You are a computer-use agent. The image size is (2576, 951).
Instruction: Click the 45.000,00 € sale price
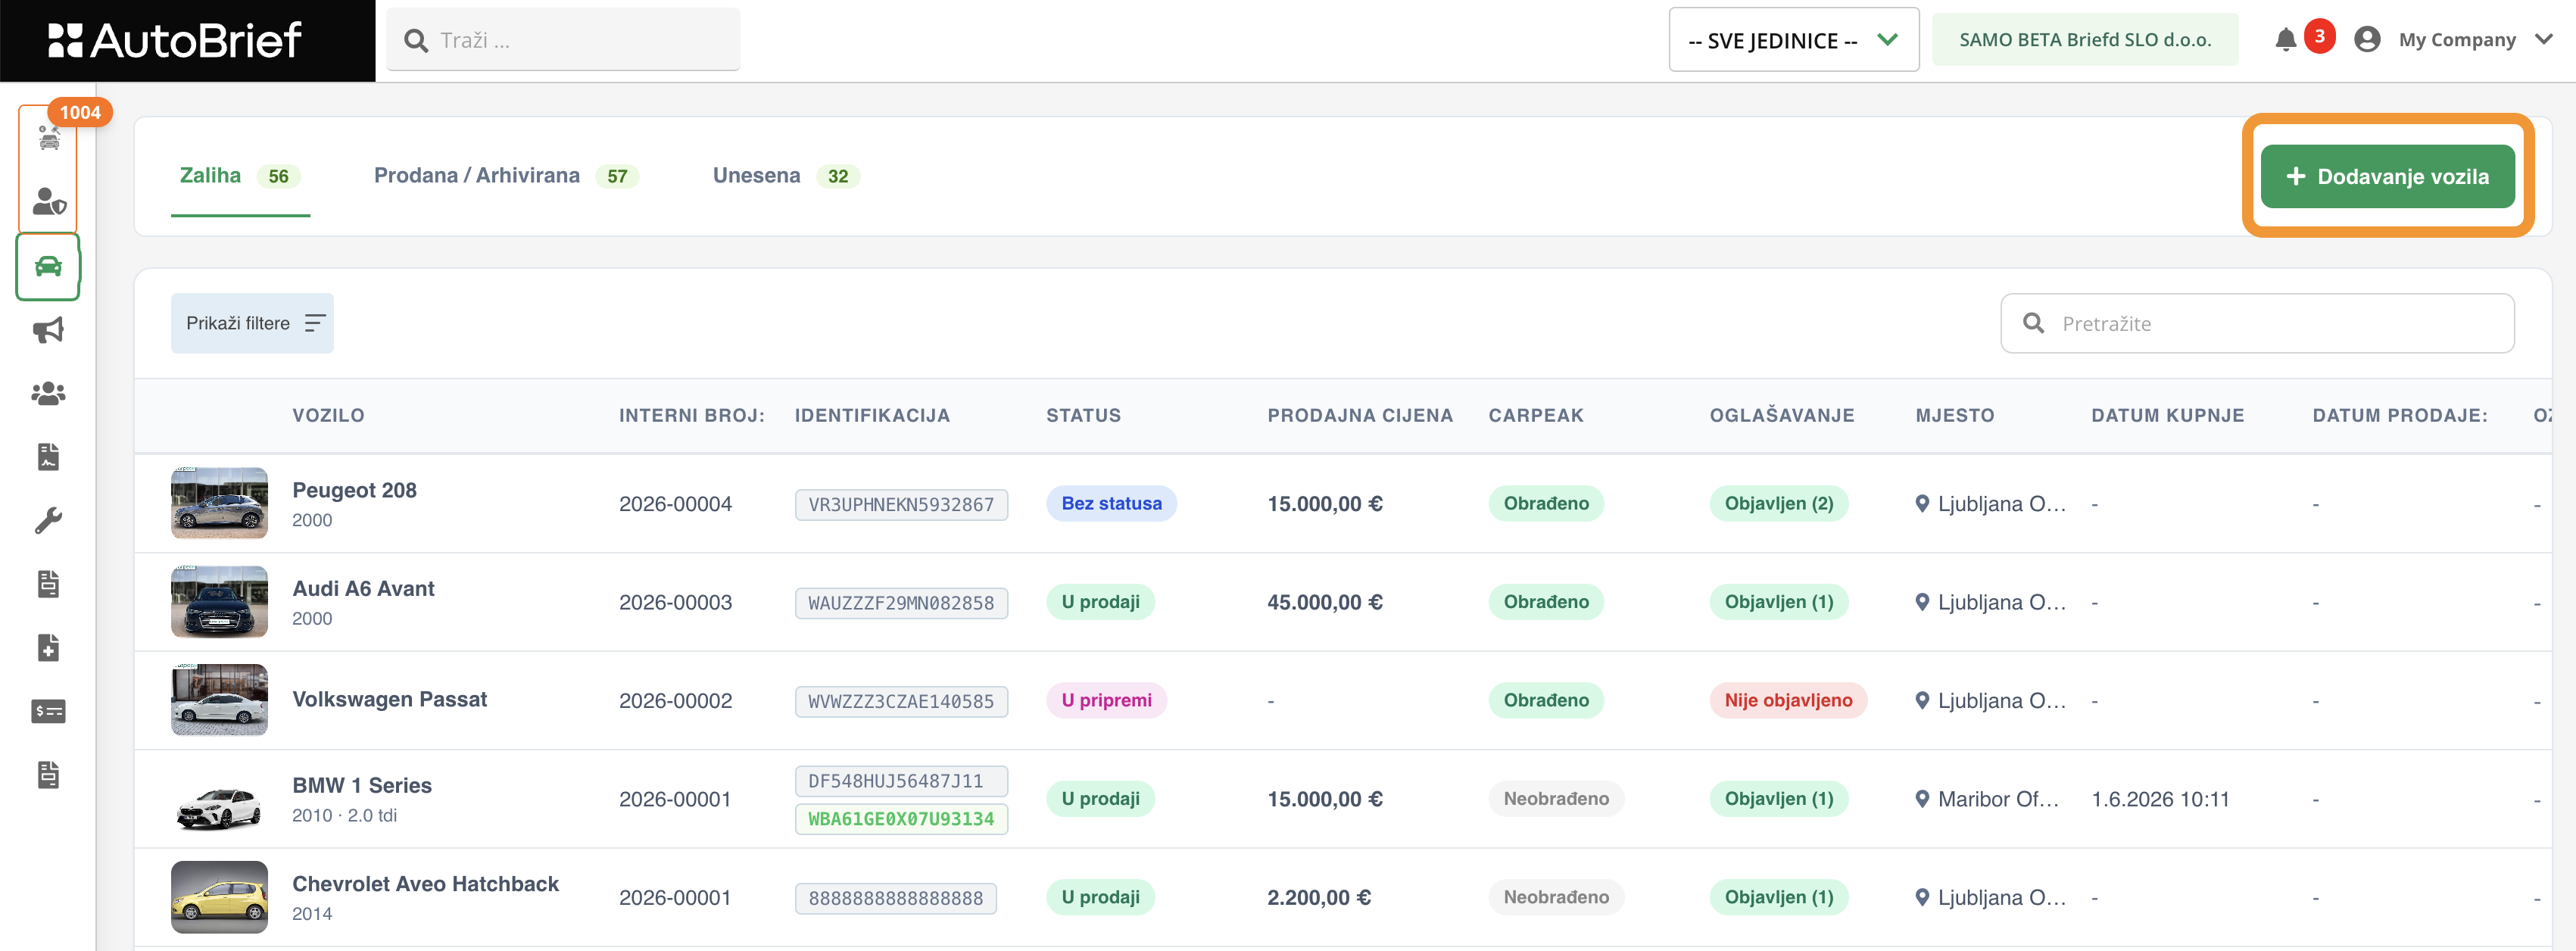[1325, 602]
